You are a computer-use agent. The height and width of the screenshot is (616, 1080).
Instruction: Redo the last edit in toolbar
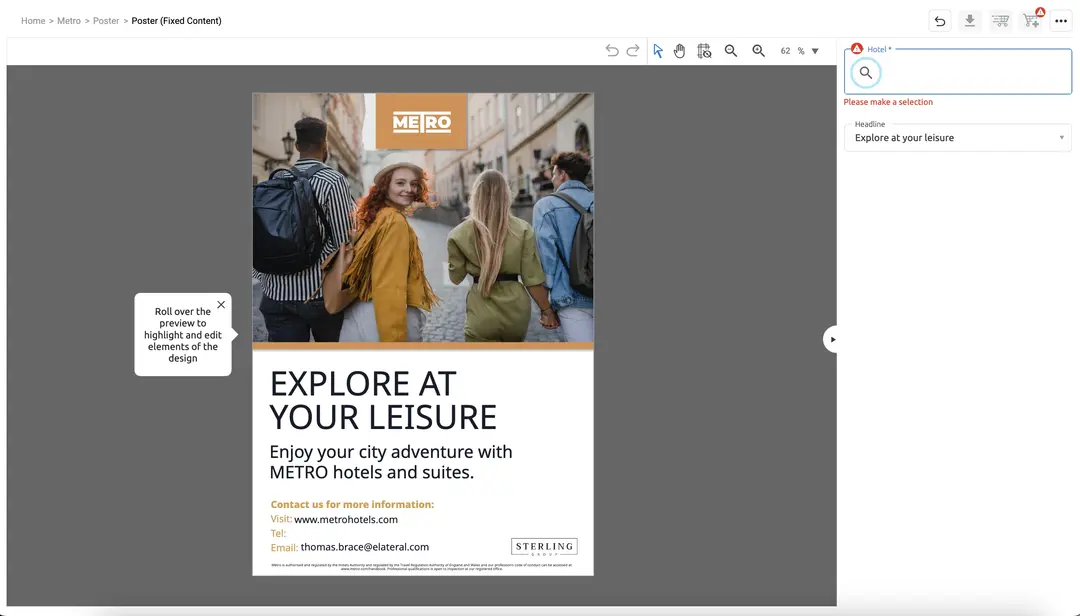[633, 51]
